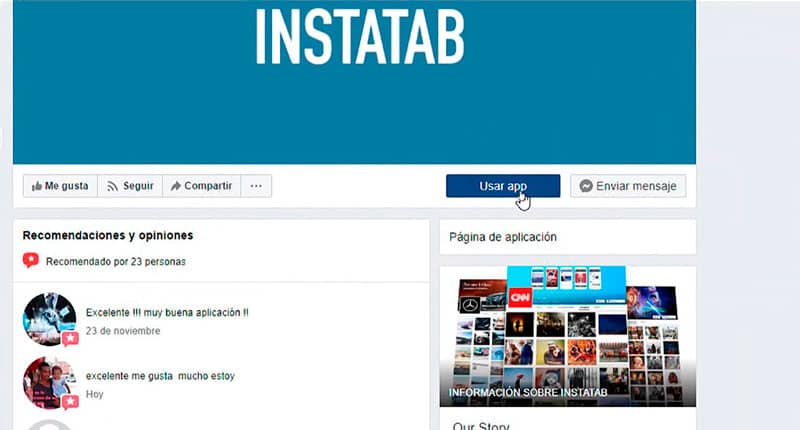Open reviewer avatar for 'Excelente !!! muy buena aplicación'
Screen dimensions: 800x430
(49, 319)
